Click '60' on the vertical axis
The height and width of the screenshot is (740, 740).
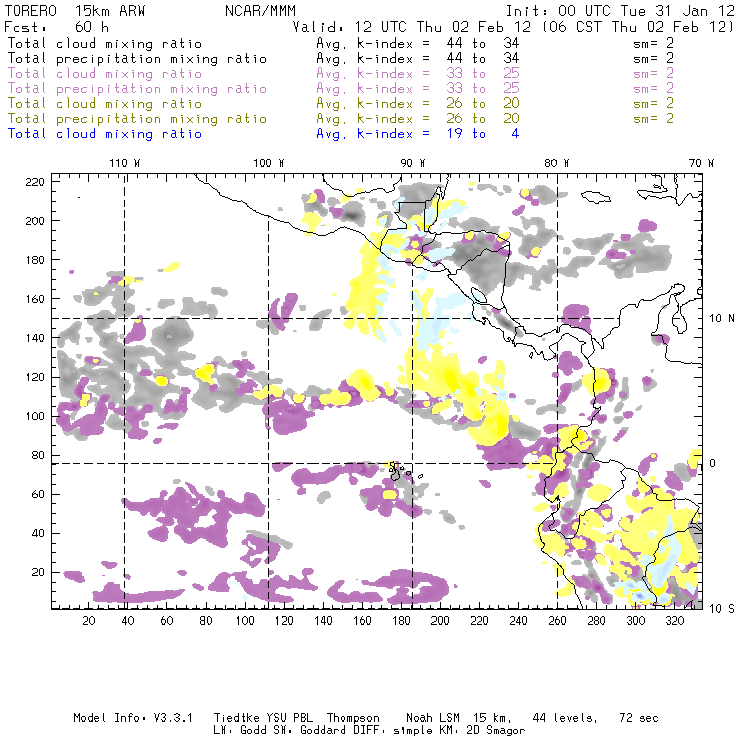click(x=38, y=494)
